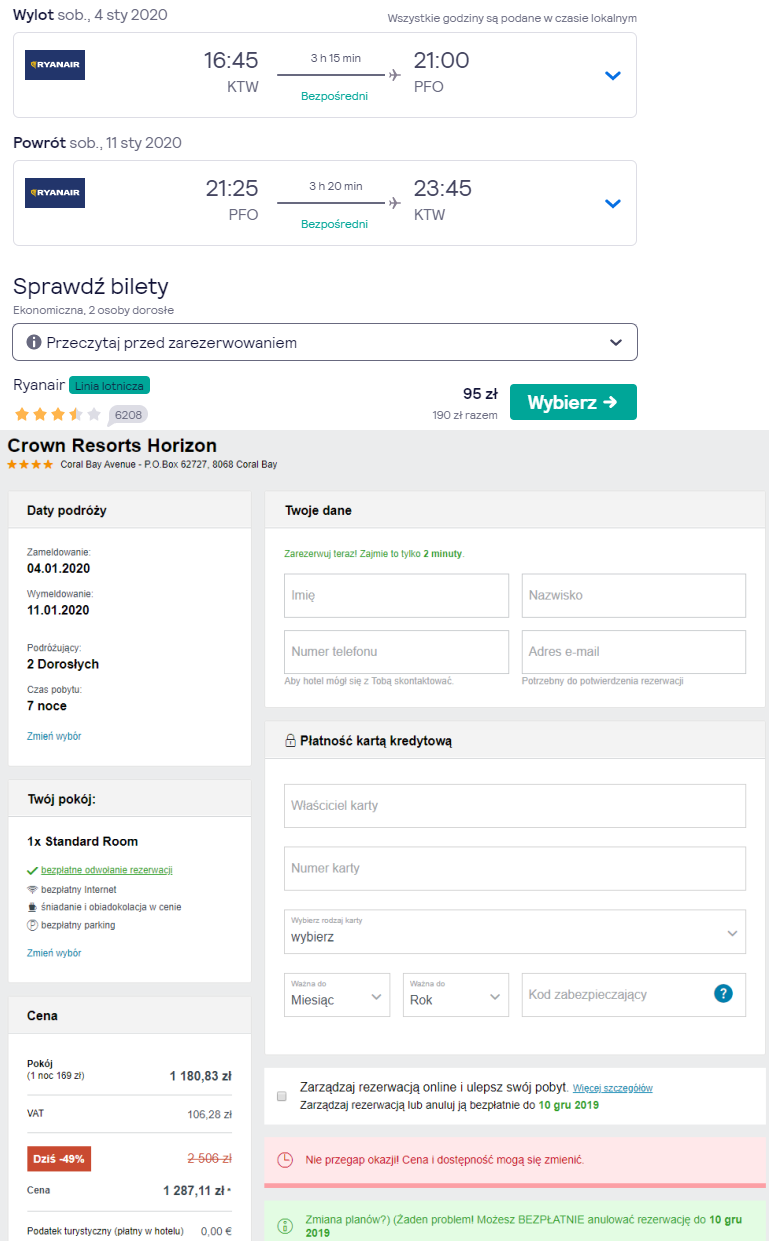Viewport: 769px width, 1241px height.
Task: Open the card type dropdown
Action: [x=515, y=932]
